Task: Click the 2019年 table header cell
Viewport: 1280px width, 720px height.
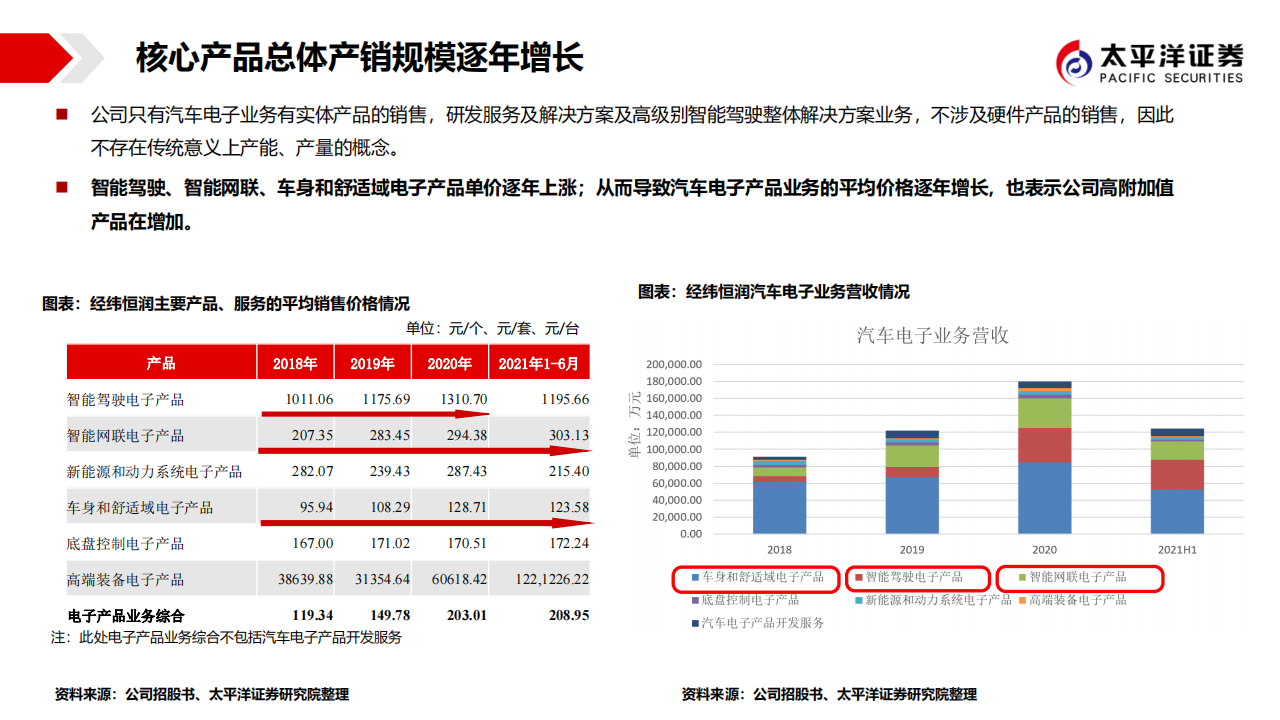Action: point(372,363)
